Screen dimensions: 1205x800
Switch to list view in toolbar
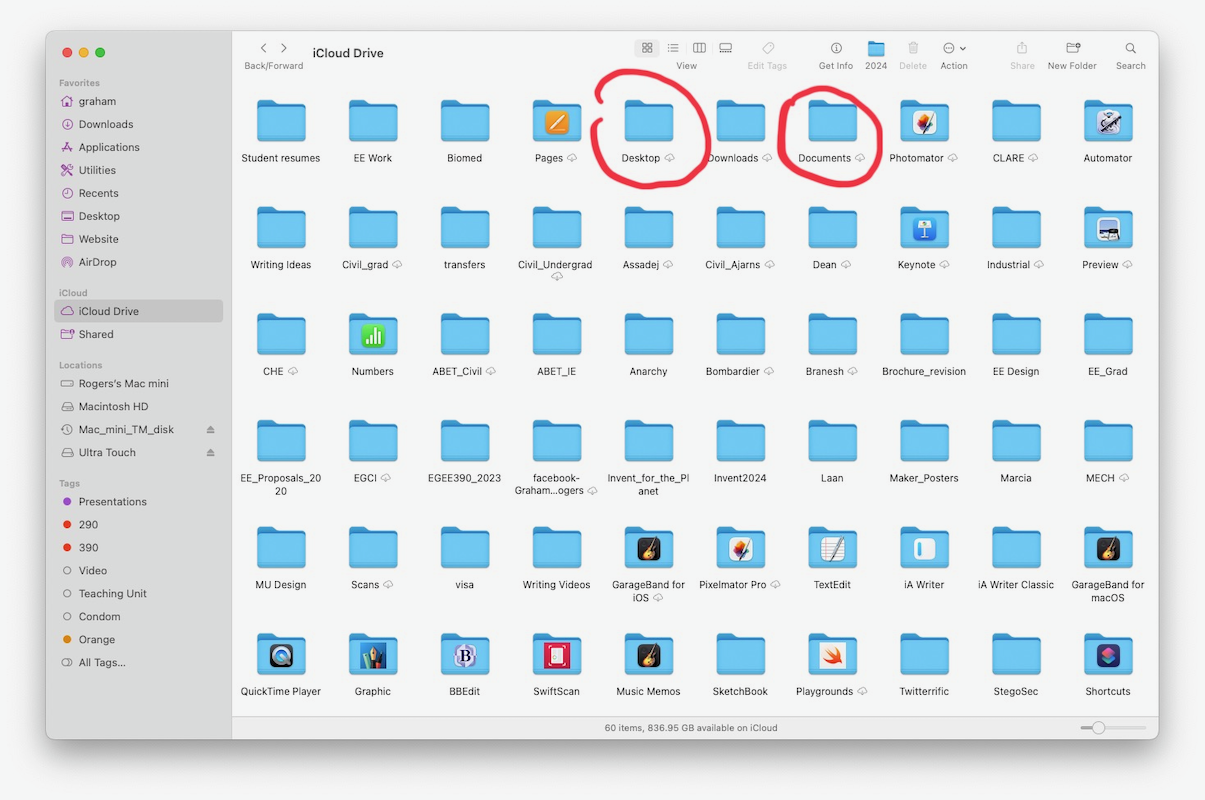(x=673, y=48)
